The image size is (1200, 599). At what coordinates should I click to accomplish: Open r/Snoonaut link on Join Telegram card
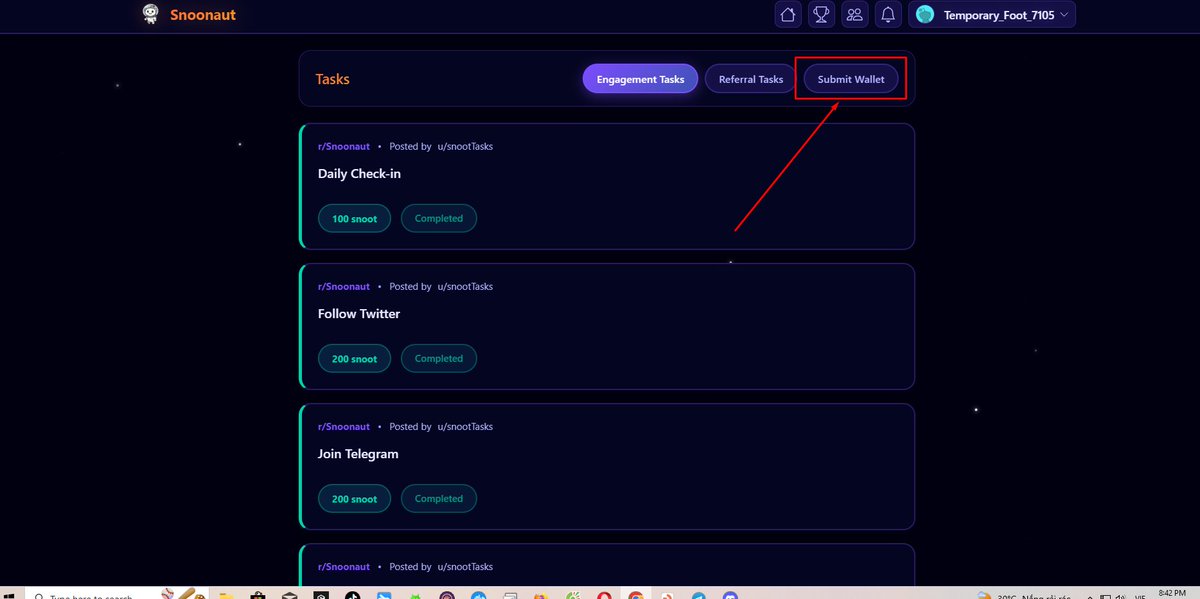coord(343,426)
